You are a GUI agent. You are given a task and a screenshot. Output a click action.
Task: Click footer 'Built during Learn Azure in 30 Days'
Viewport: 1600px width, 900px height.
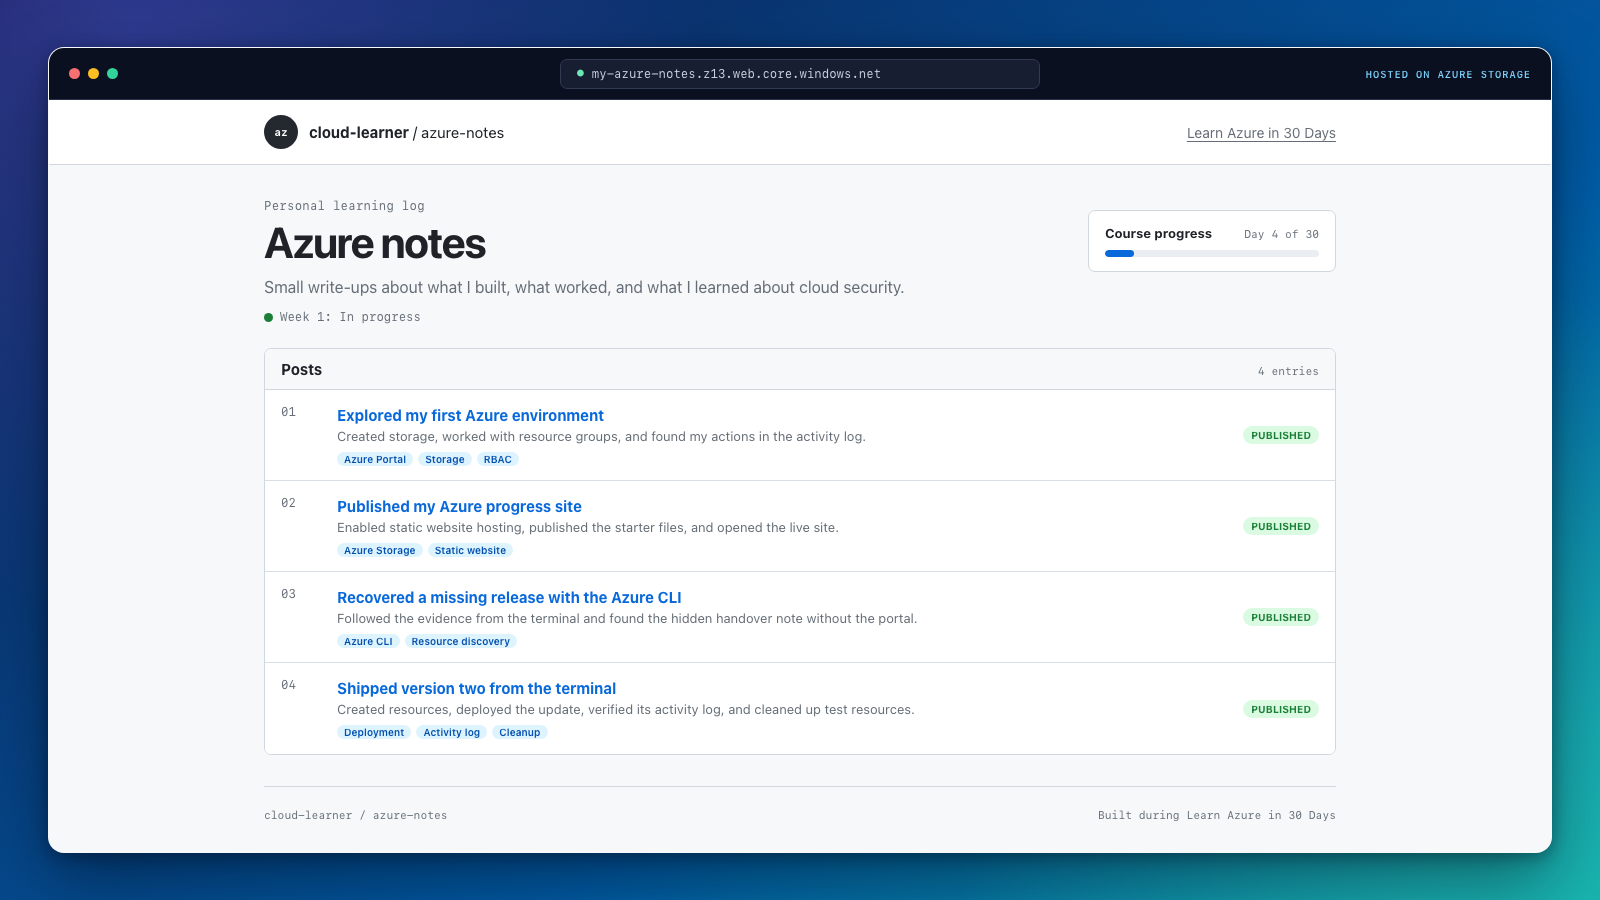tap(1217, 815)
